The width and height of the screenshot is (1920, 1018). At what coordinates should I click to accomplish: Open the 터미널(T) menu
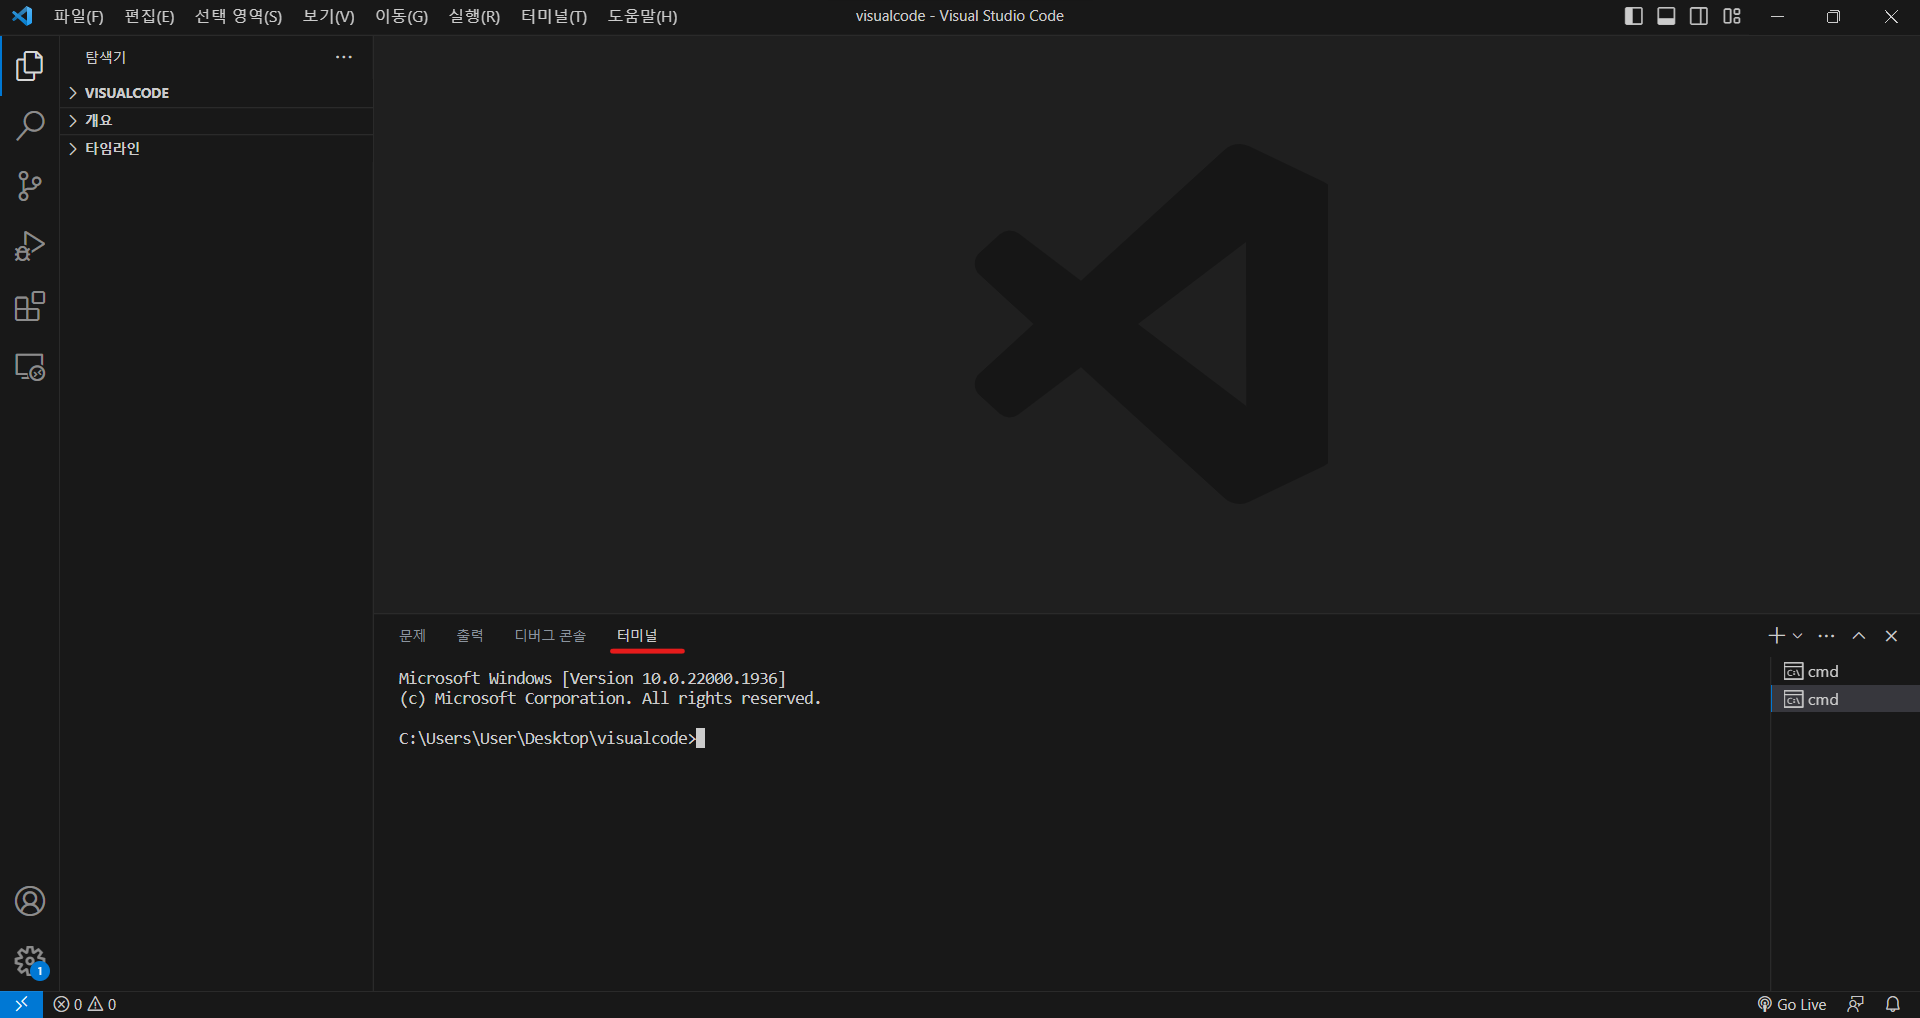point(554,16)
